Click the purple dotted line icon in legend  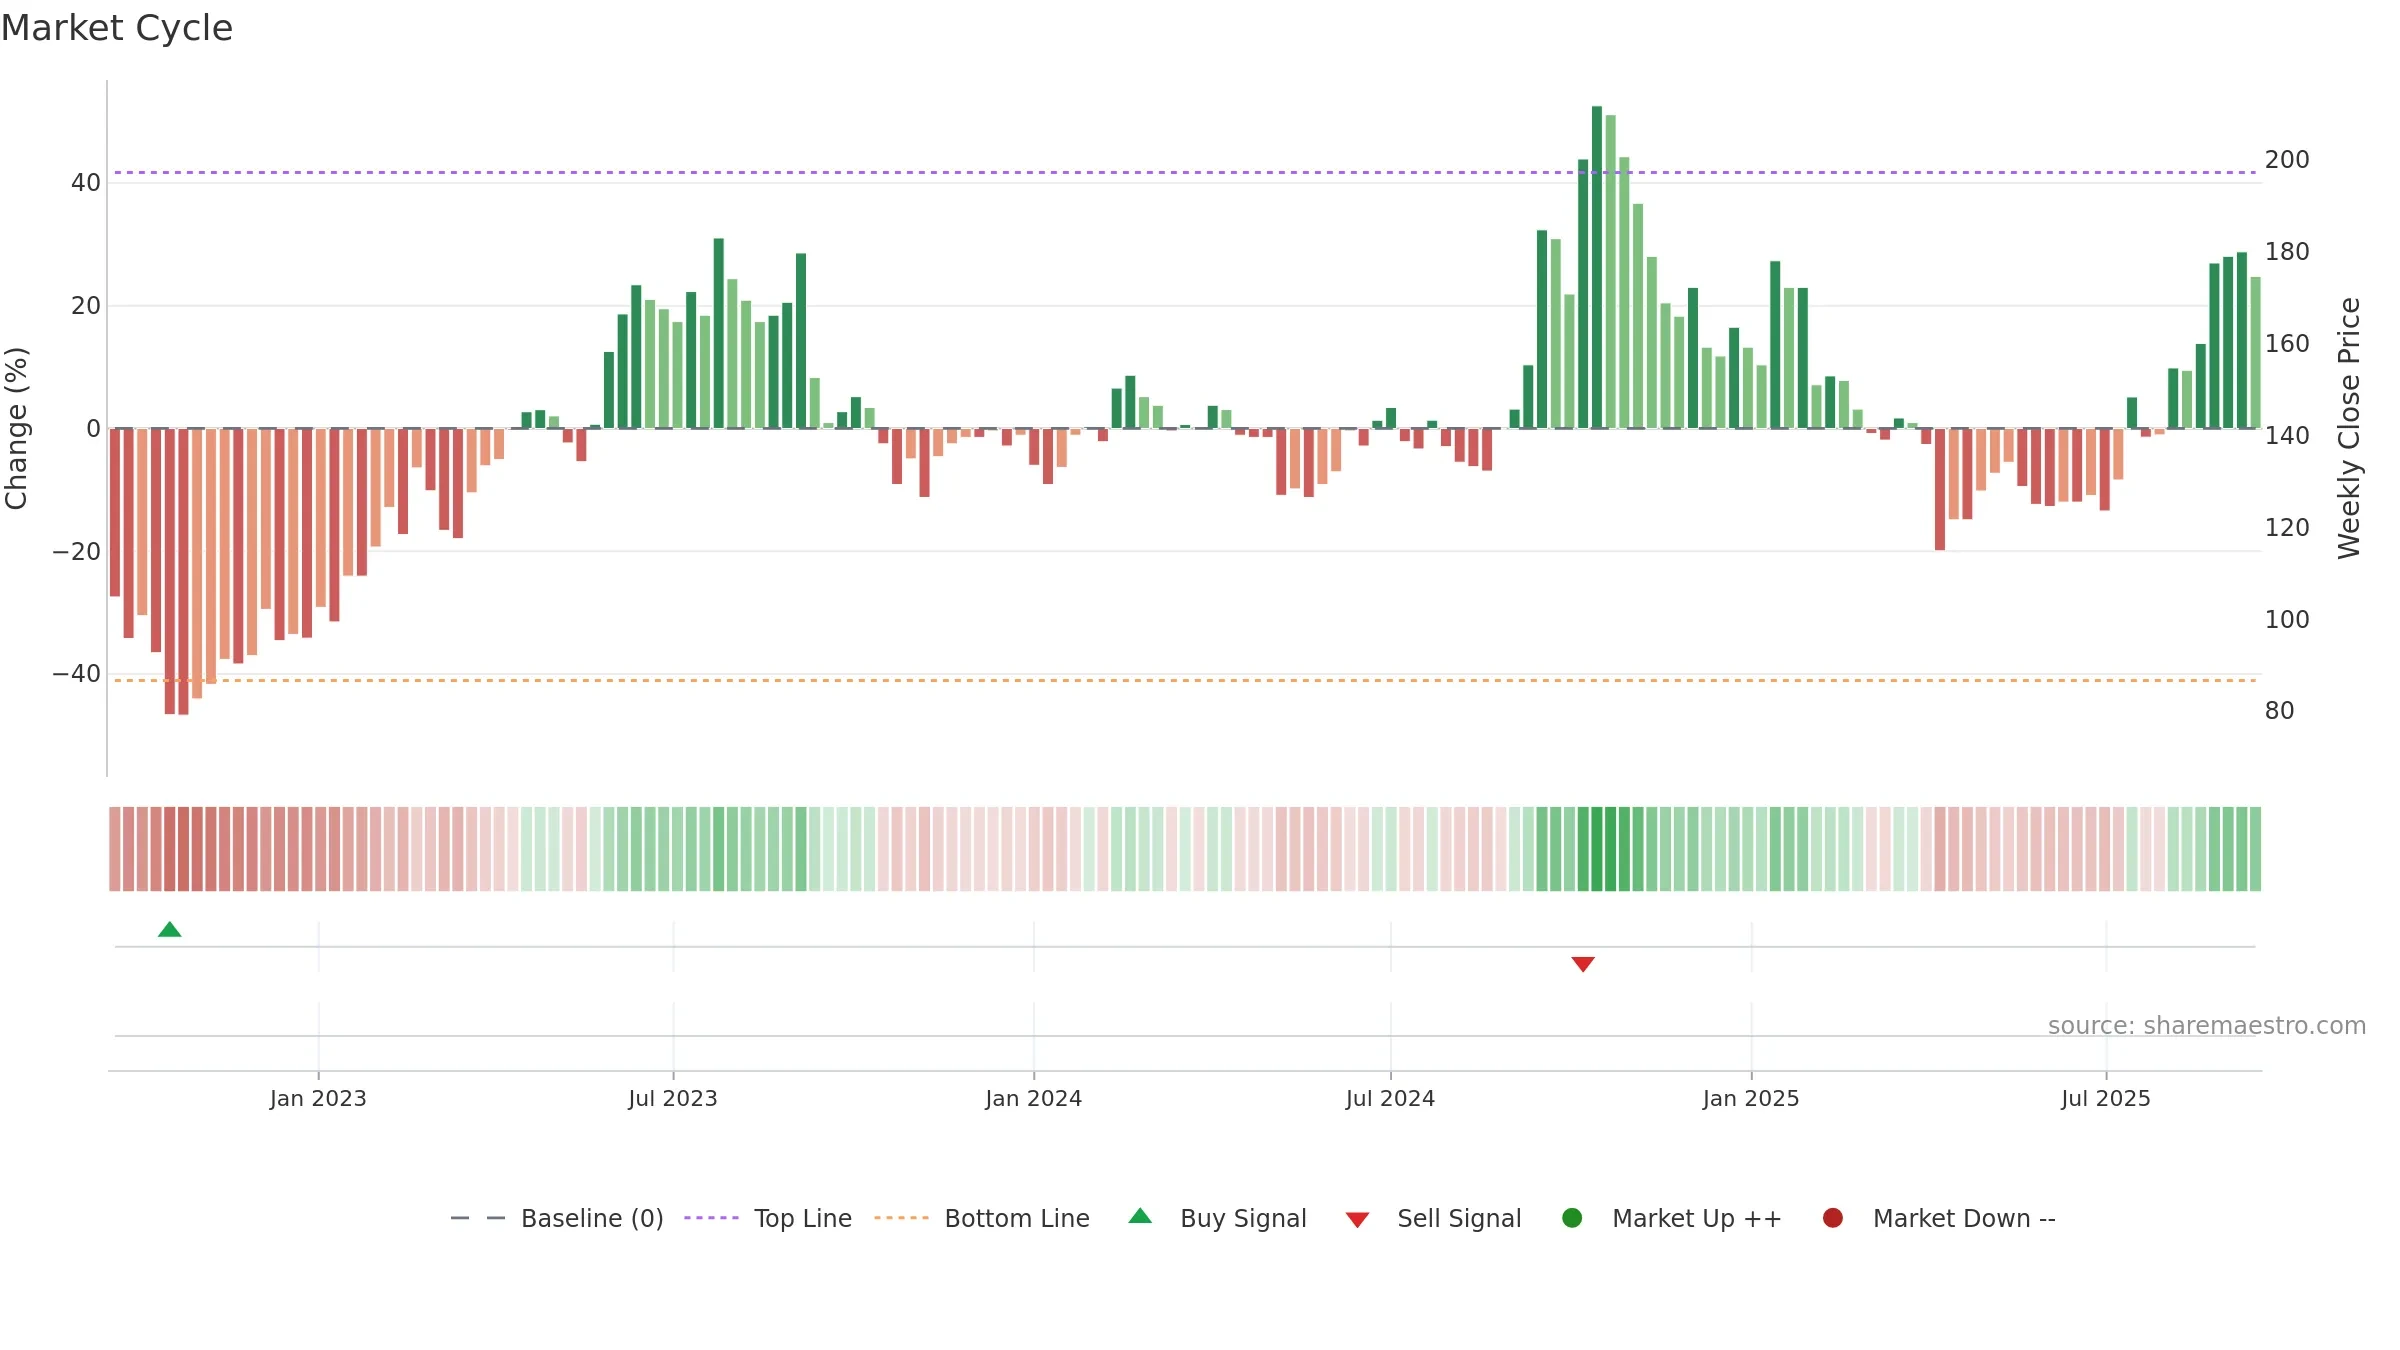coord(711,1218)
